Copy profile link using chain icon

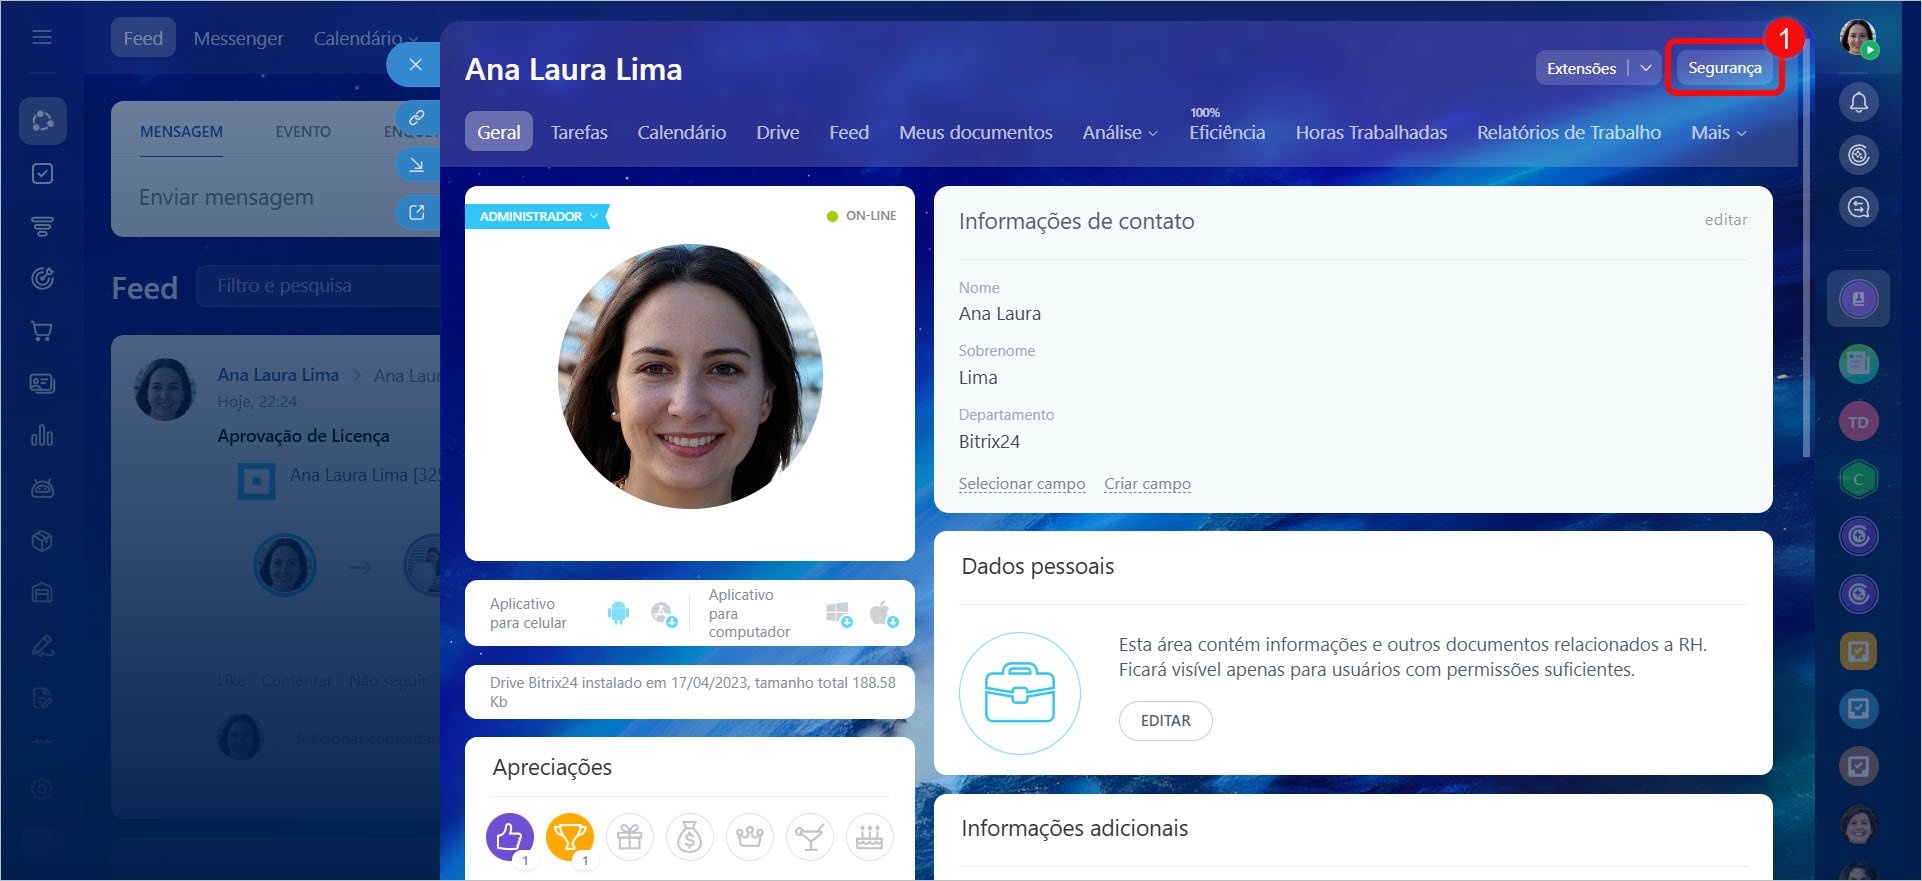point(417,117)
